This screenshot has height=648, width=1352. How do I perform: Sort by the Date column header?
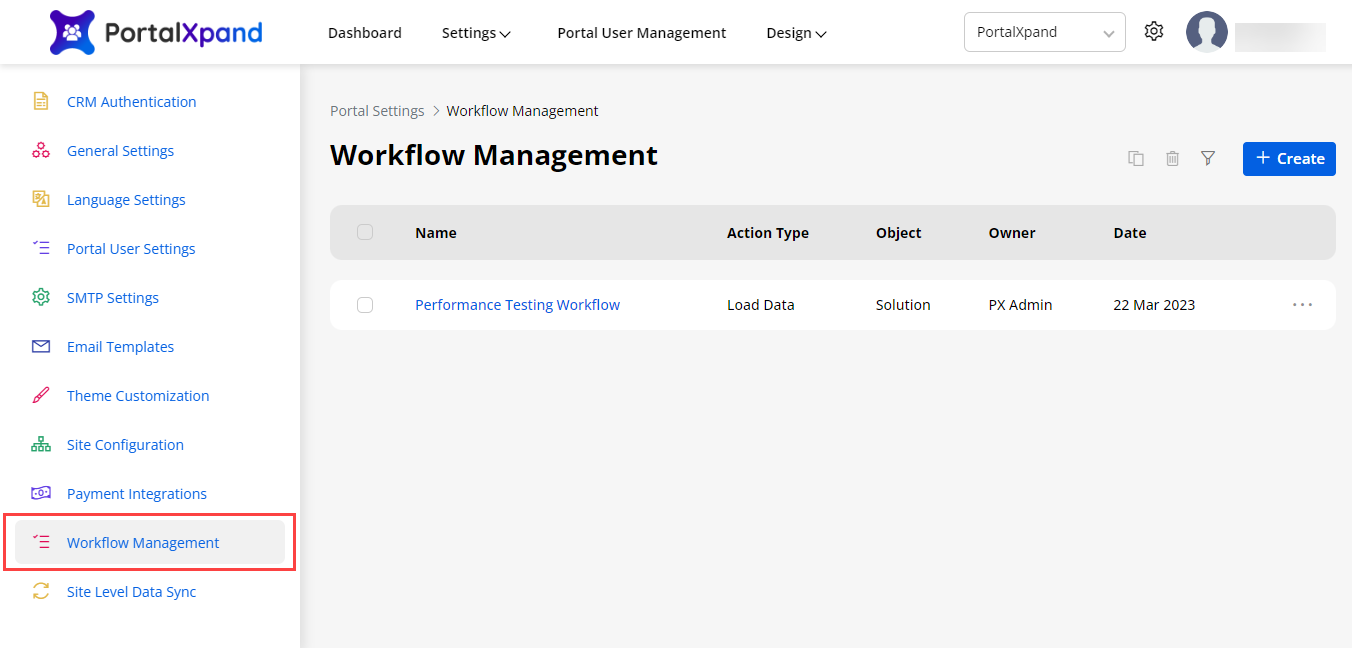pos(1130,233)
